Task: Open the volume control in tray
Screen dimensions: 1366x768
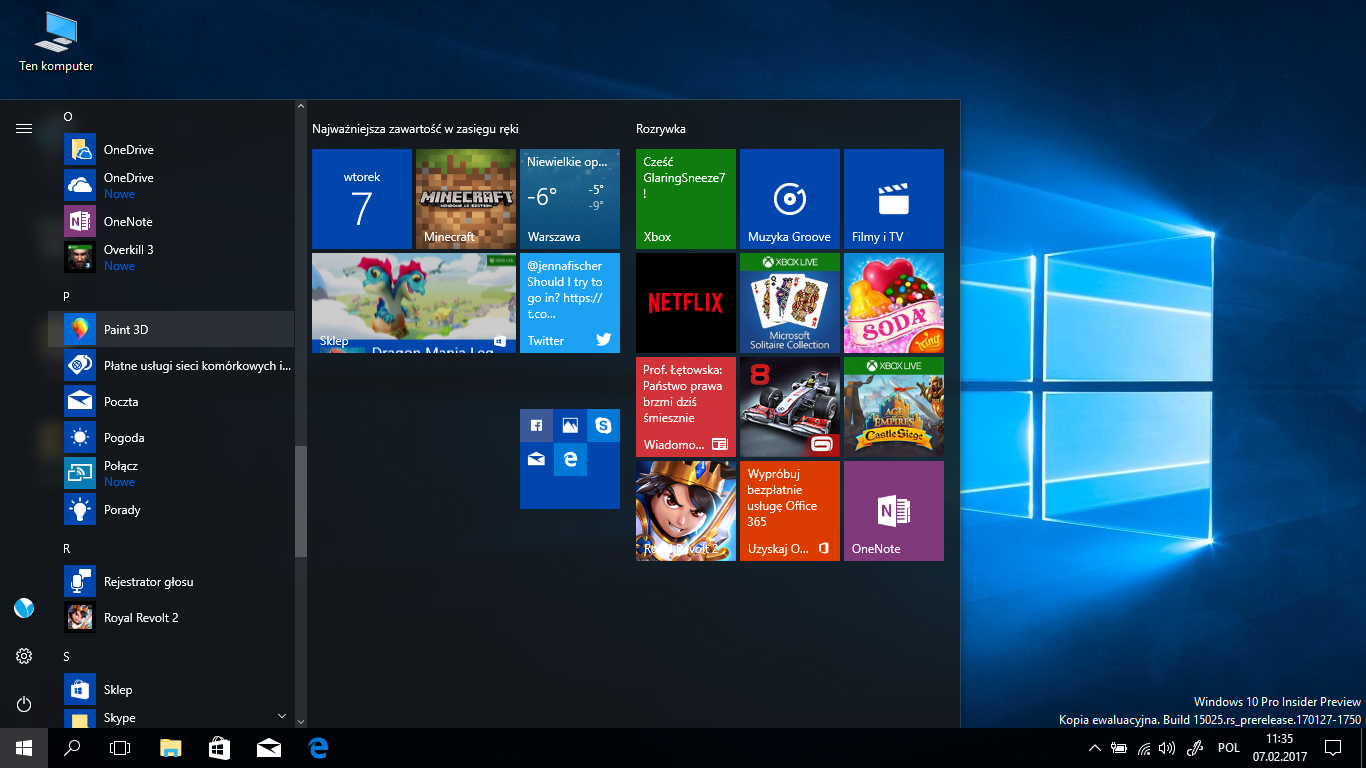Action: (x=1166, y=748)
